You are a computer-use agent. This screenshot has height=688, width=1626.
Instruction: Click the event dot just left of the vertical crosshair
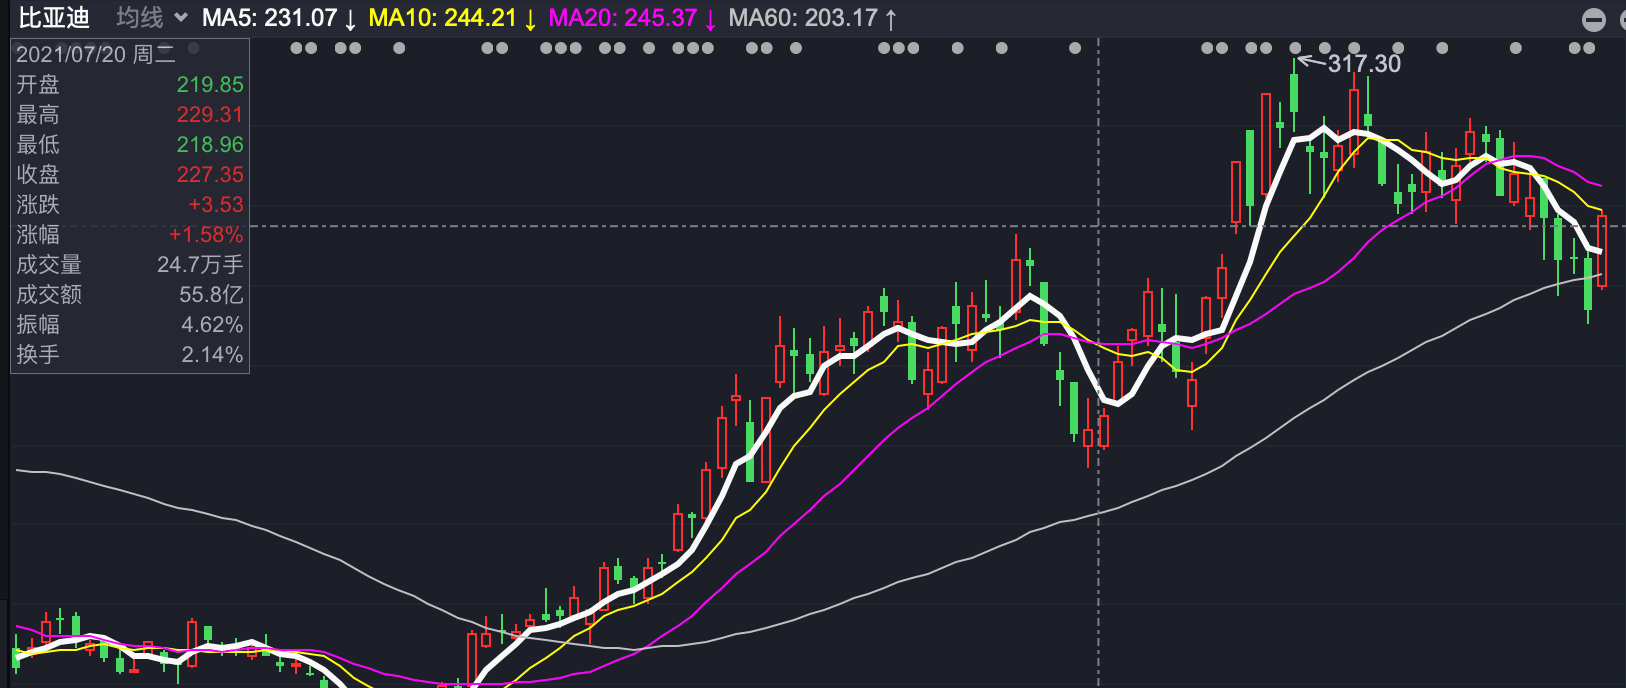pos(1075,48)
